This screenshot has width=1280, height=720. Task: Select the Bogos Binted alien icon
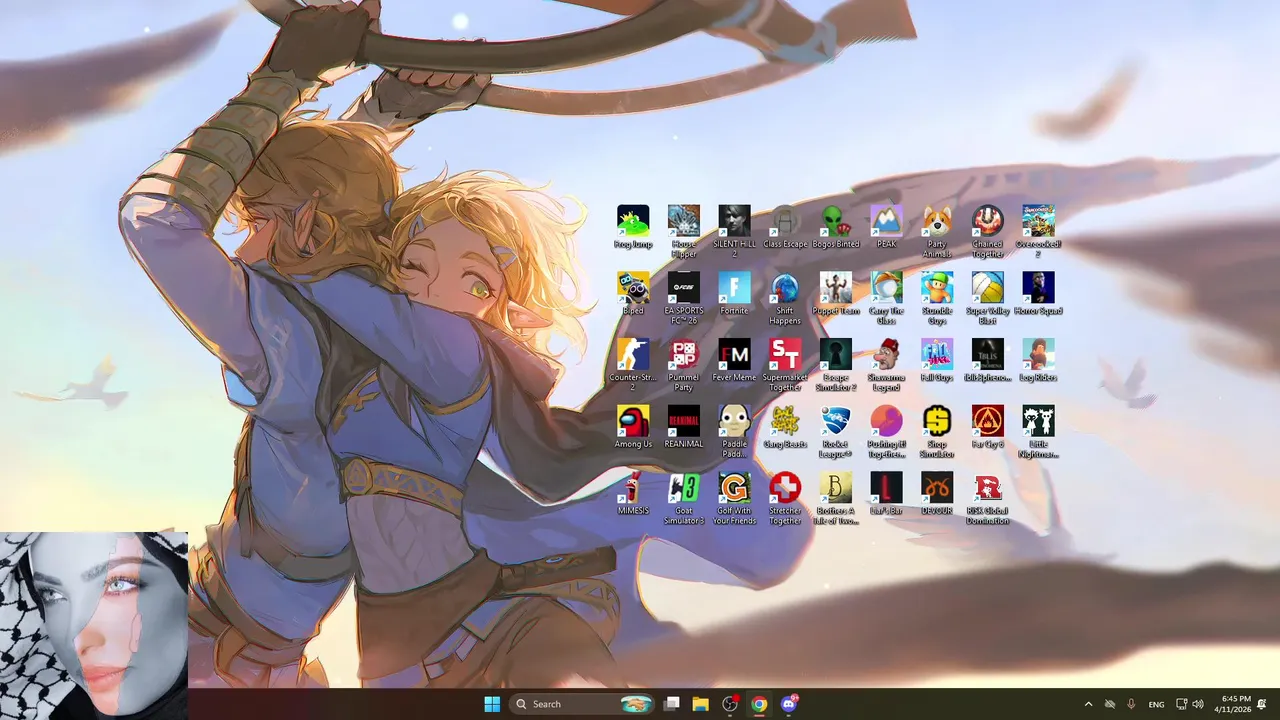pyautogui.click(x=836, y=227)
